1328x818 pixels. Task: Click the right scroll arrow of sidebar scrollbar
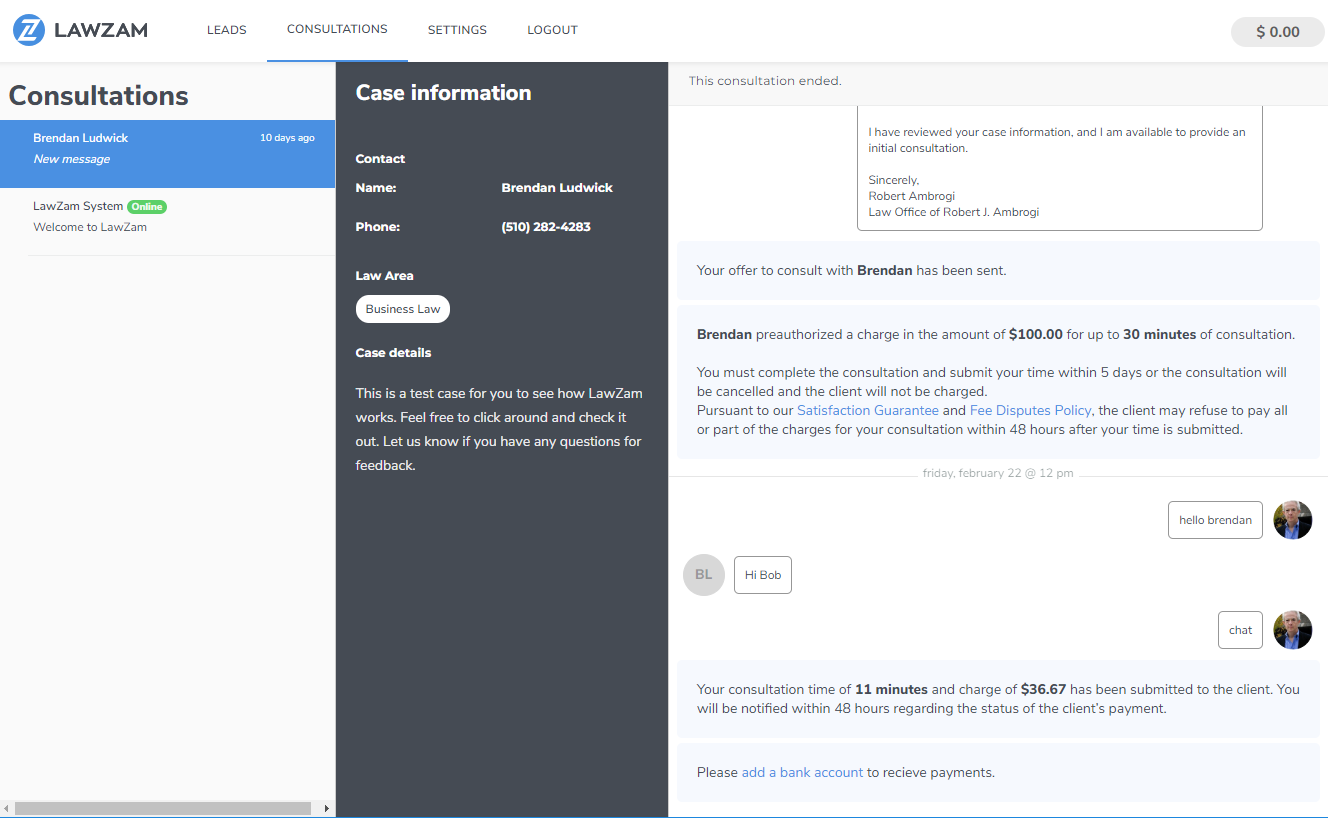pos(326,808)
